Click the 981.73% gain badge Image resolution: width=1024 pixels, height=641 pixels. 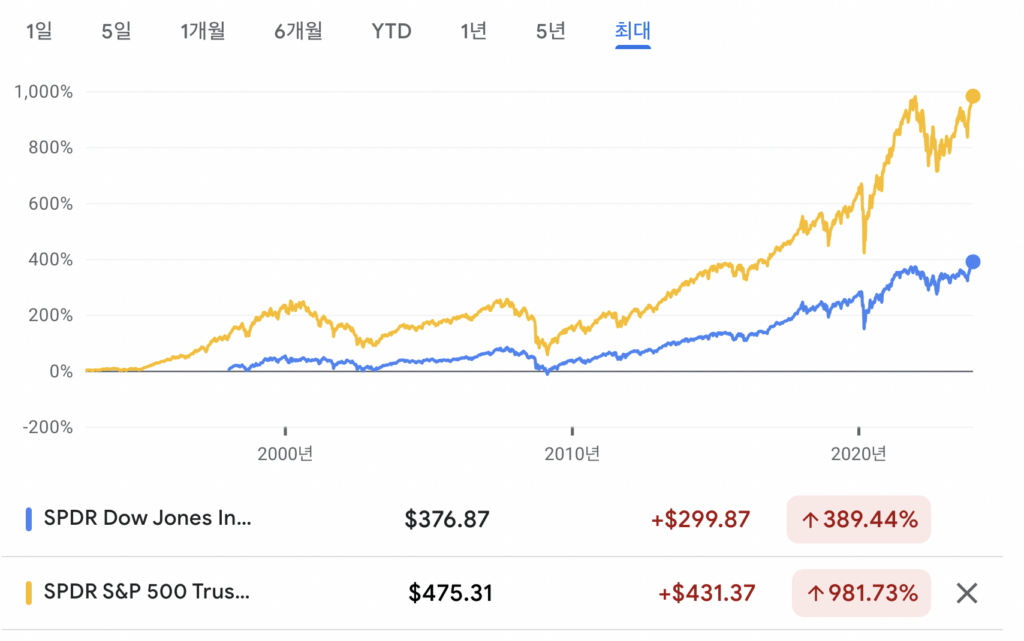coord(861,593)
